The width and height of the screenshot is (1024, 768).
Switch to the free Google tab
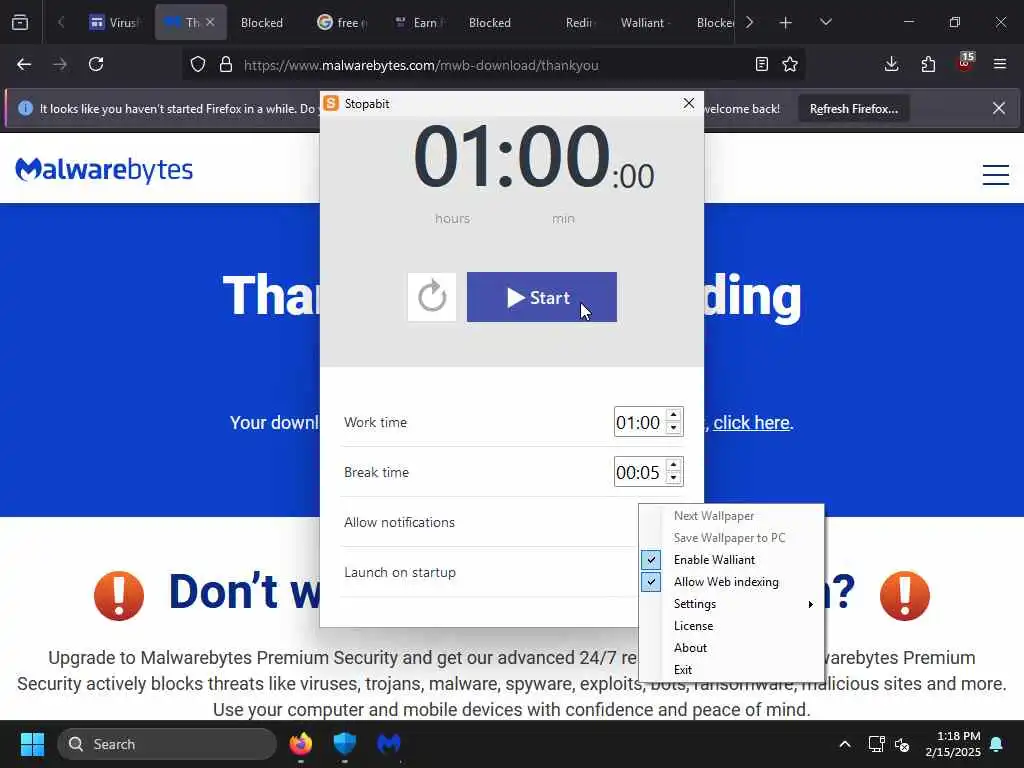pos(342,23)
